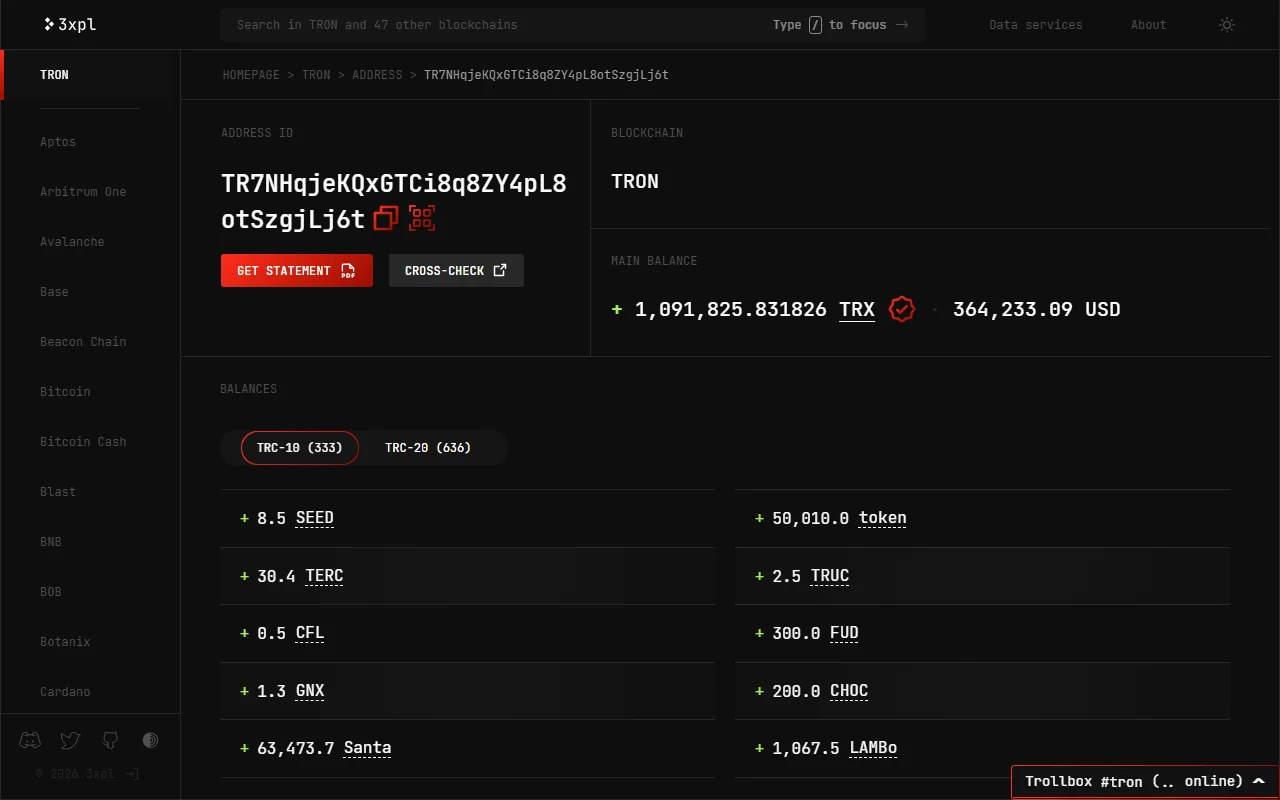The image size is (1280, 800).
Task: Select Aptos in the blockchain sidebar
Action: (x=58, y=142)
